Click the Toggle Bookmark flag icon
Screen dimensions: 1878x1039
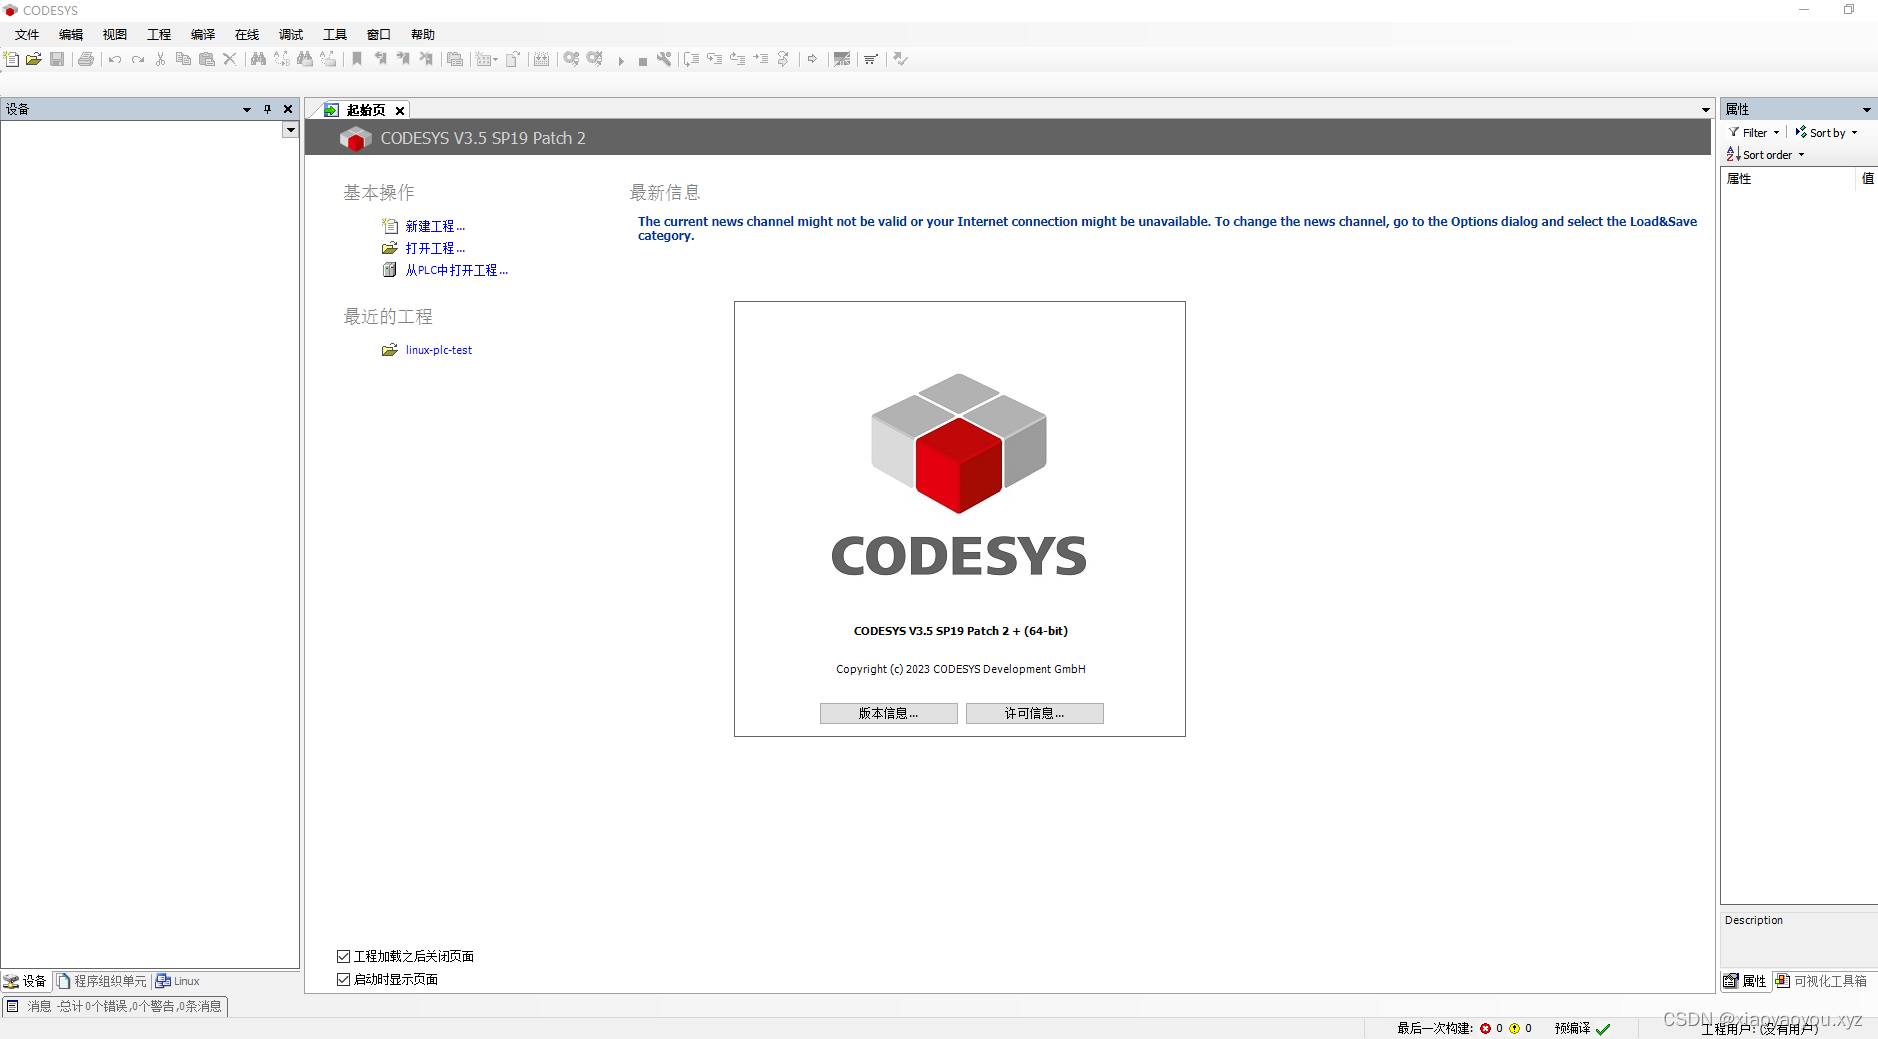[x=357, y=59]
